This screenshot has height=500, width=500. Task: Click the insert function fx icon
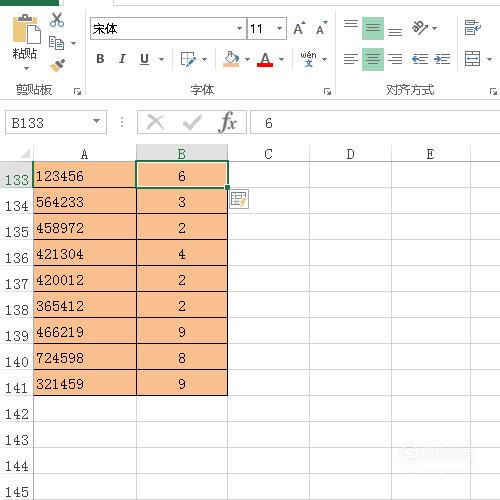point(228,122)
